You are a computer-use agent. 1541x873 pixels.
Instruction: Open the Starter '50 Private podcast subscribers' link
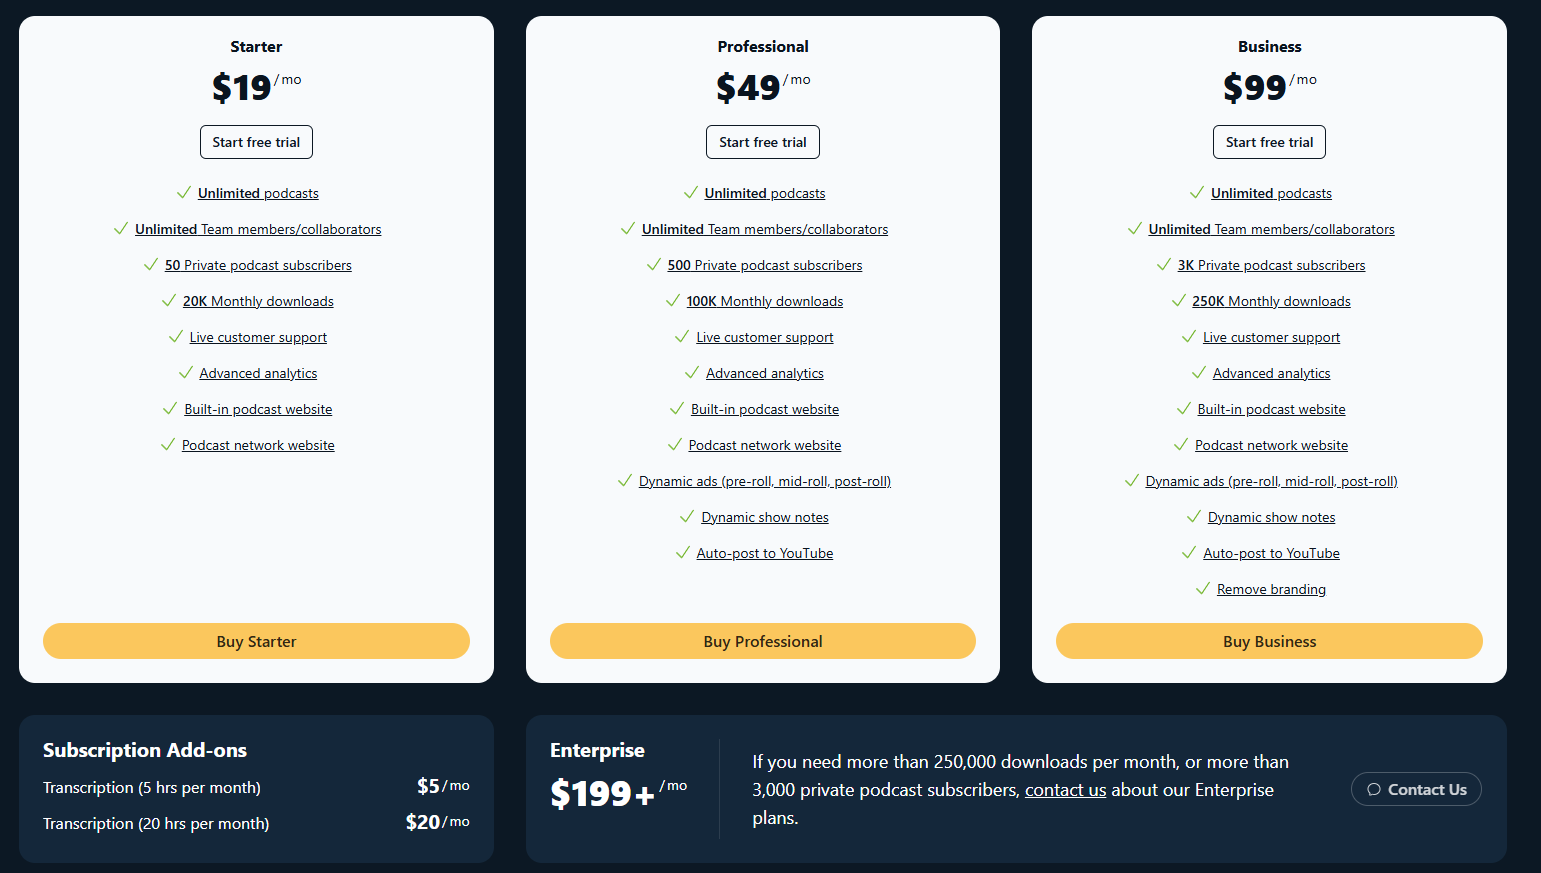click(x=258, y=265)
